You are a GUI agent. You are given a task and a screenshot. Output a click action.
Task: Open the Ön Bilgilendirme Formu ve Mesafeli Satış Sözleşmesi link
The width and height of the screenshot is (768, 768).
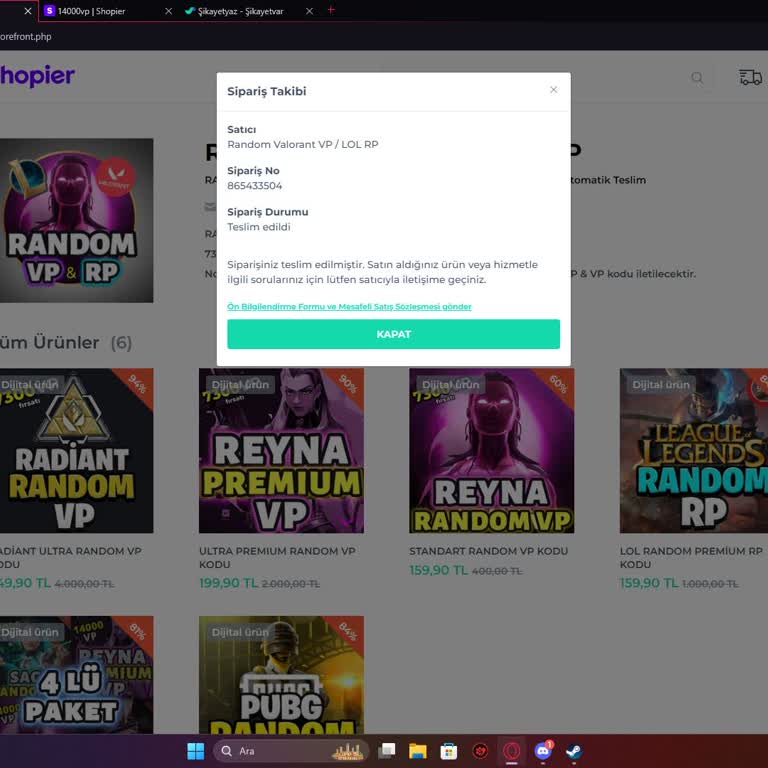[349, 306]
